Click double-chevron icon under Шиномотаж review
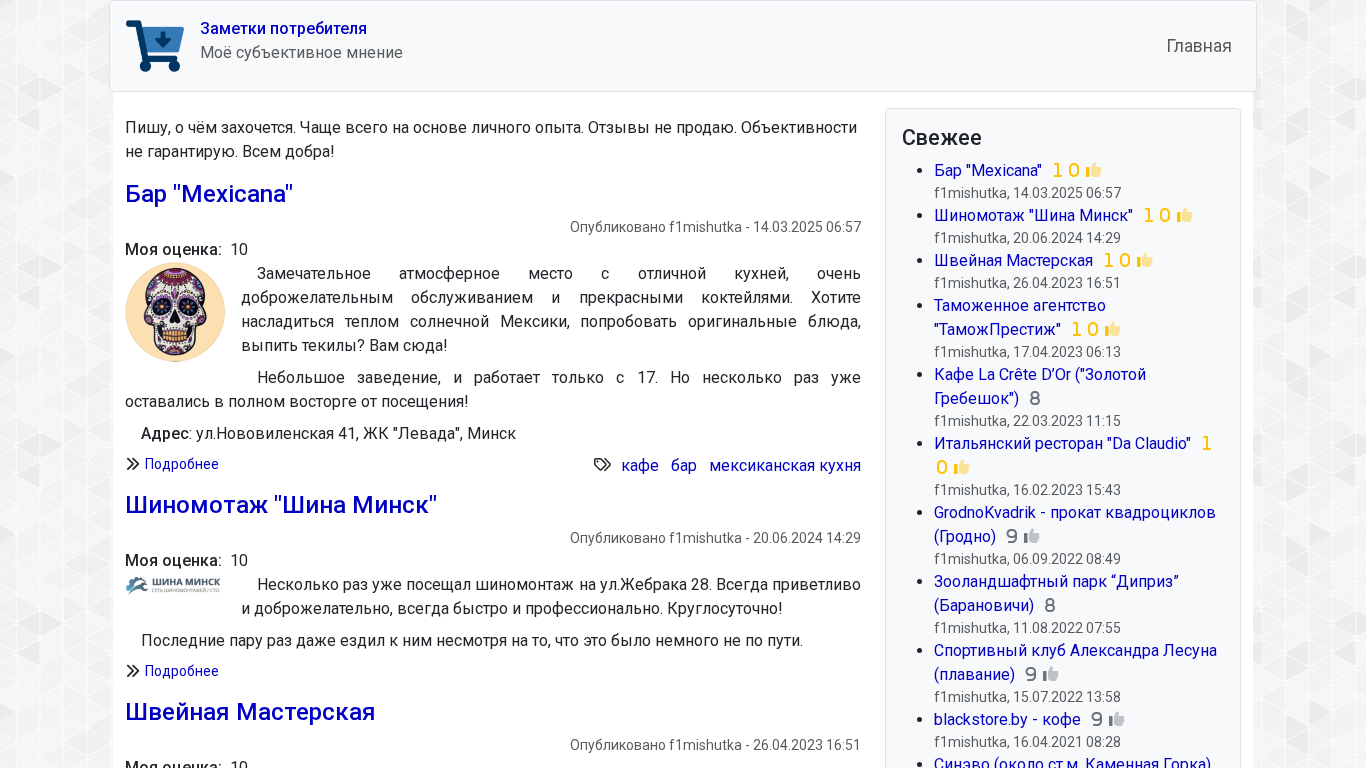Screen dimensions: 1366x768 pos(132,671)
